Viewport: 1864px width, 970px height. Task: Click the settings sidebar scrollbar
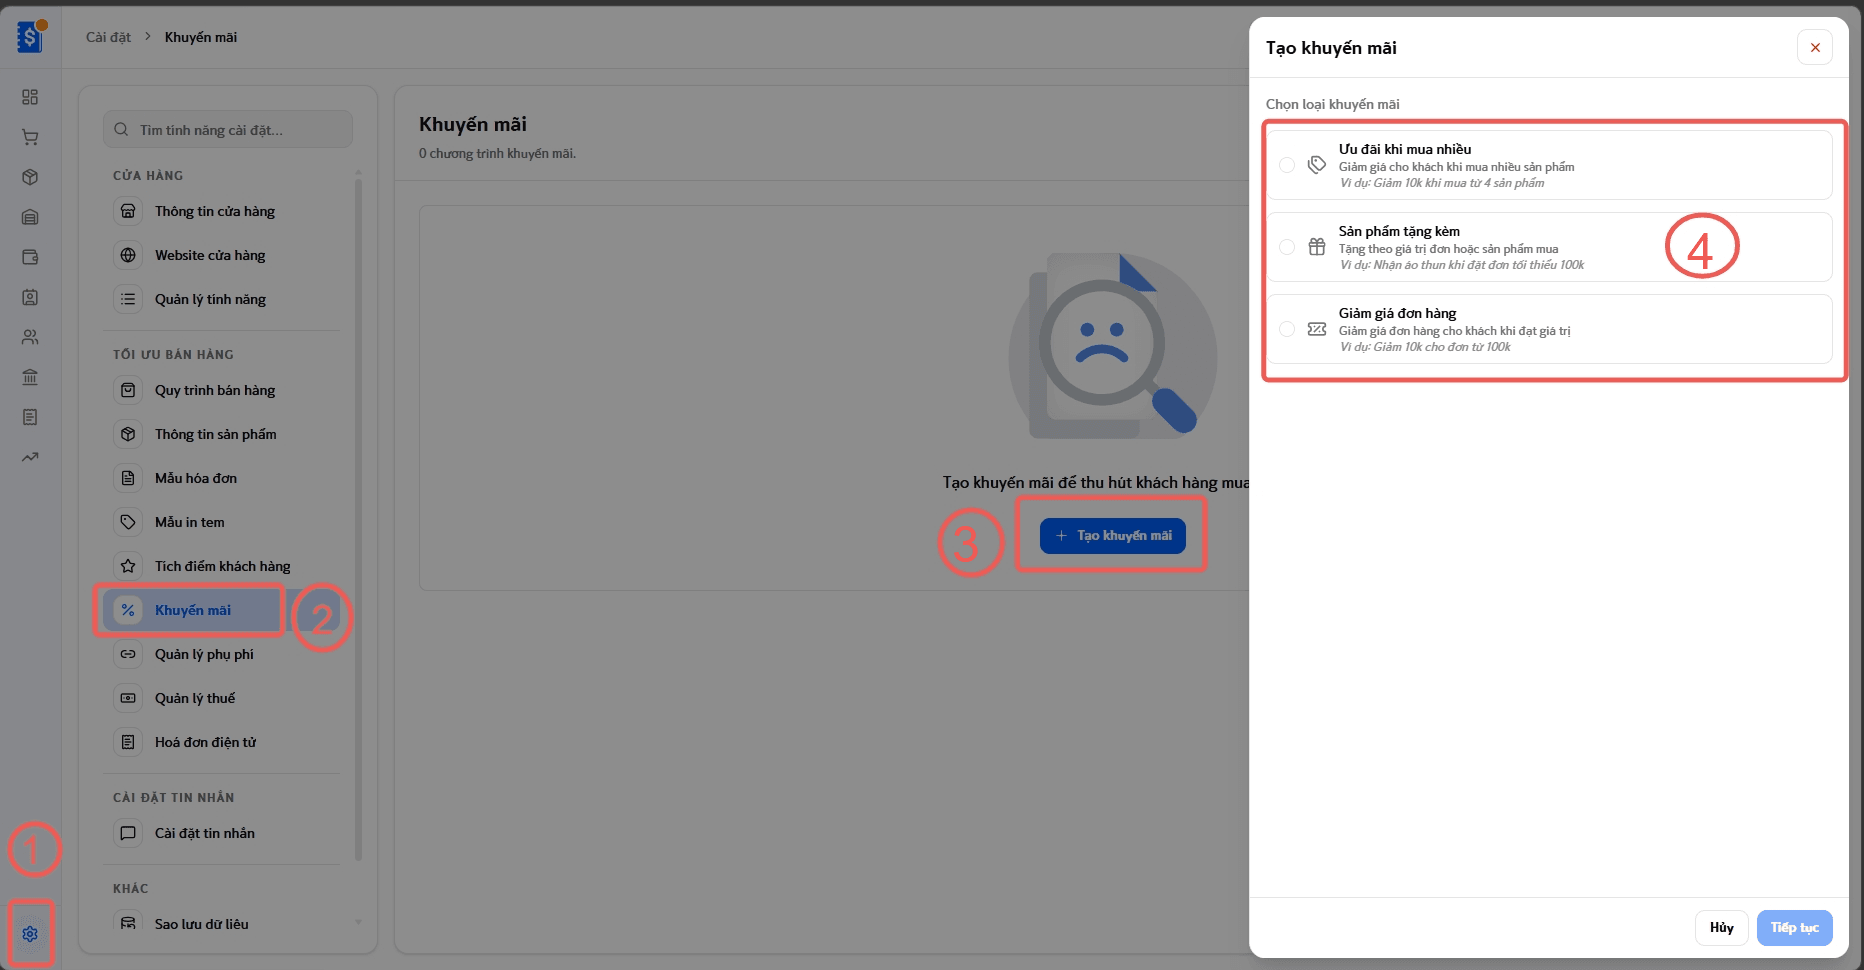(x=358, y=520)
